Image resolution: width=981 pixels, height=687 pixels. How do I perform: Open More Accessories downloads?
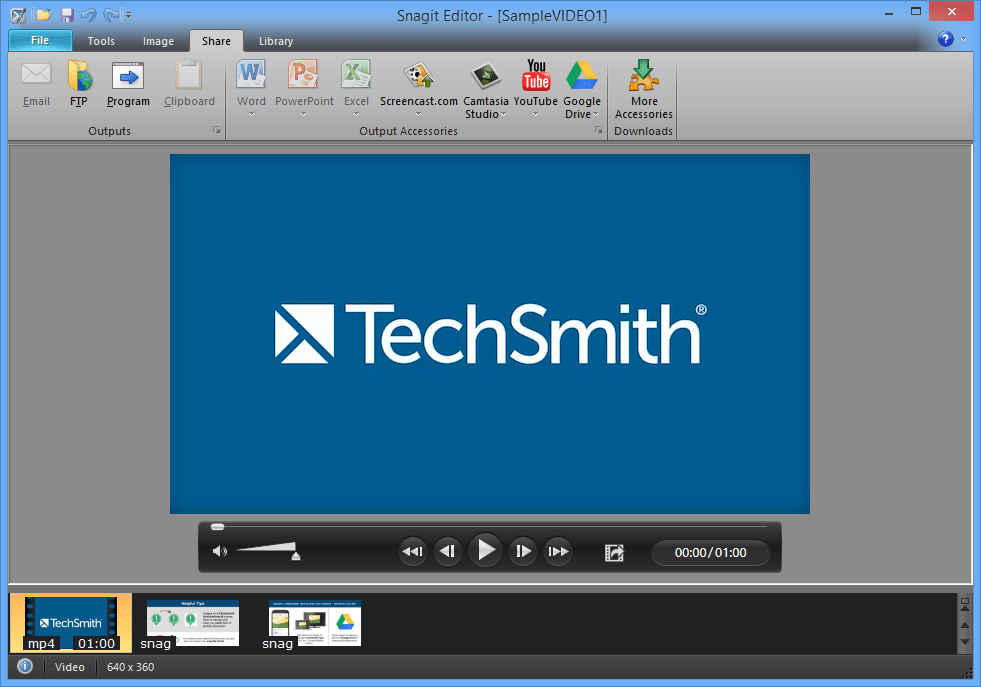(643, 77)
